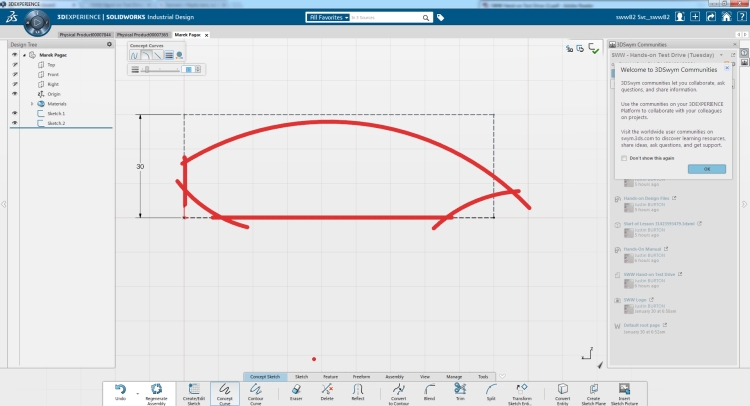Click the Convert to Contour tool

point(398,390)
